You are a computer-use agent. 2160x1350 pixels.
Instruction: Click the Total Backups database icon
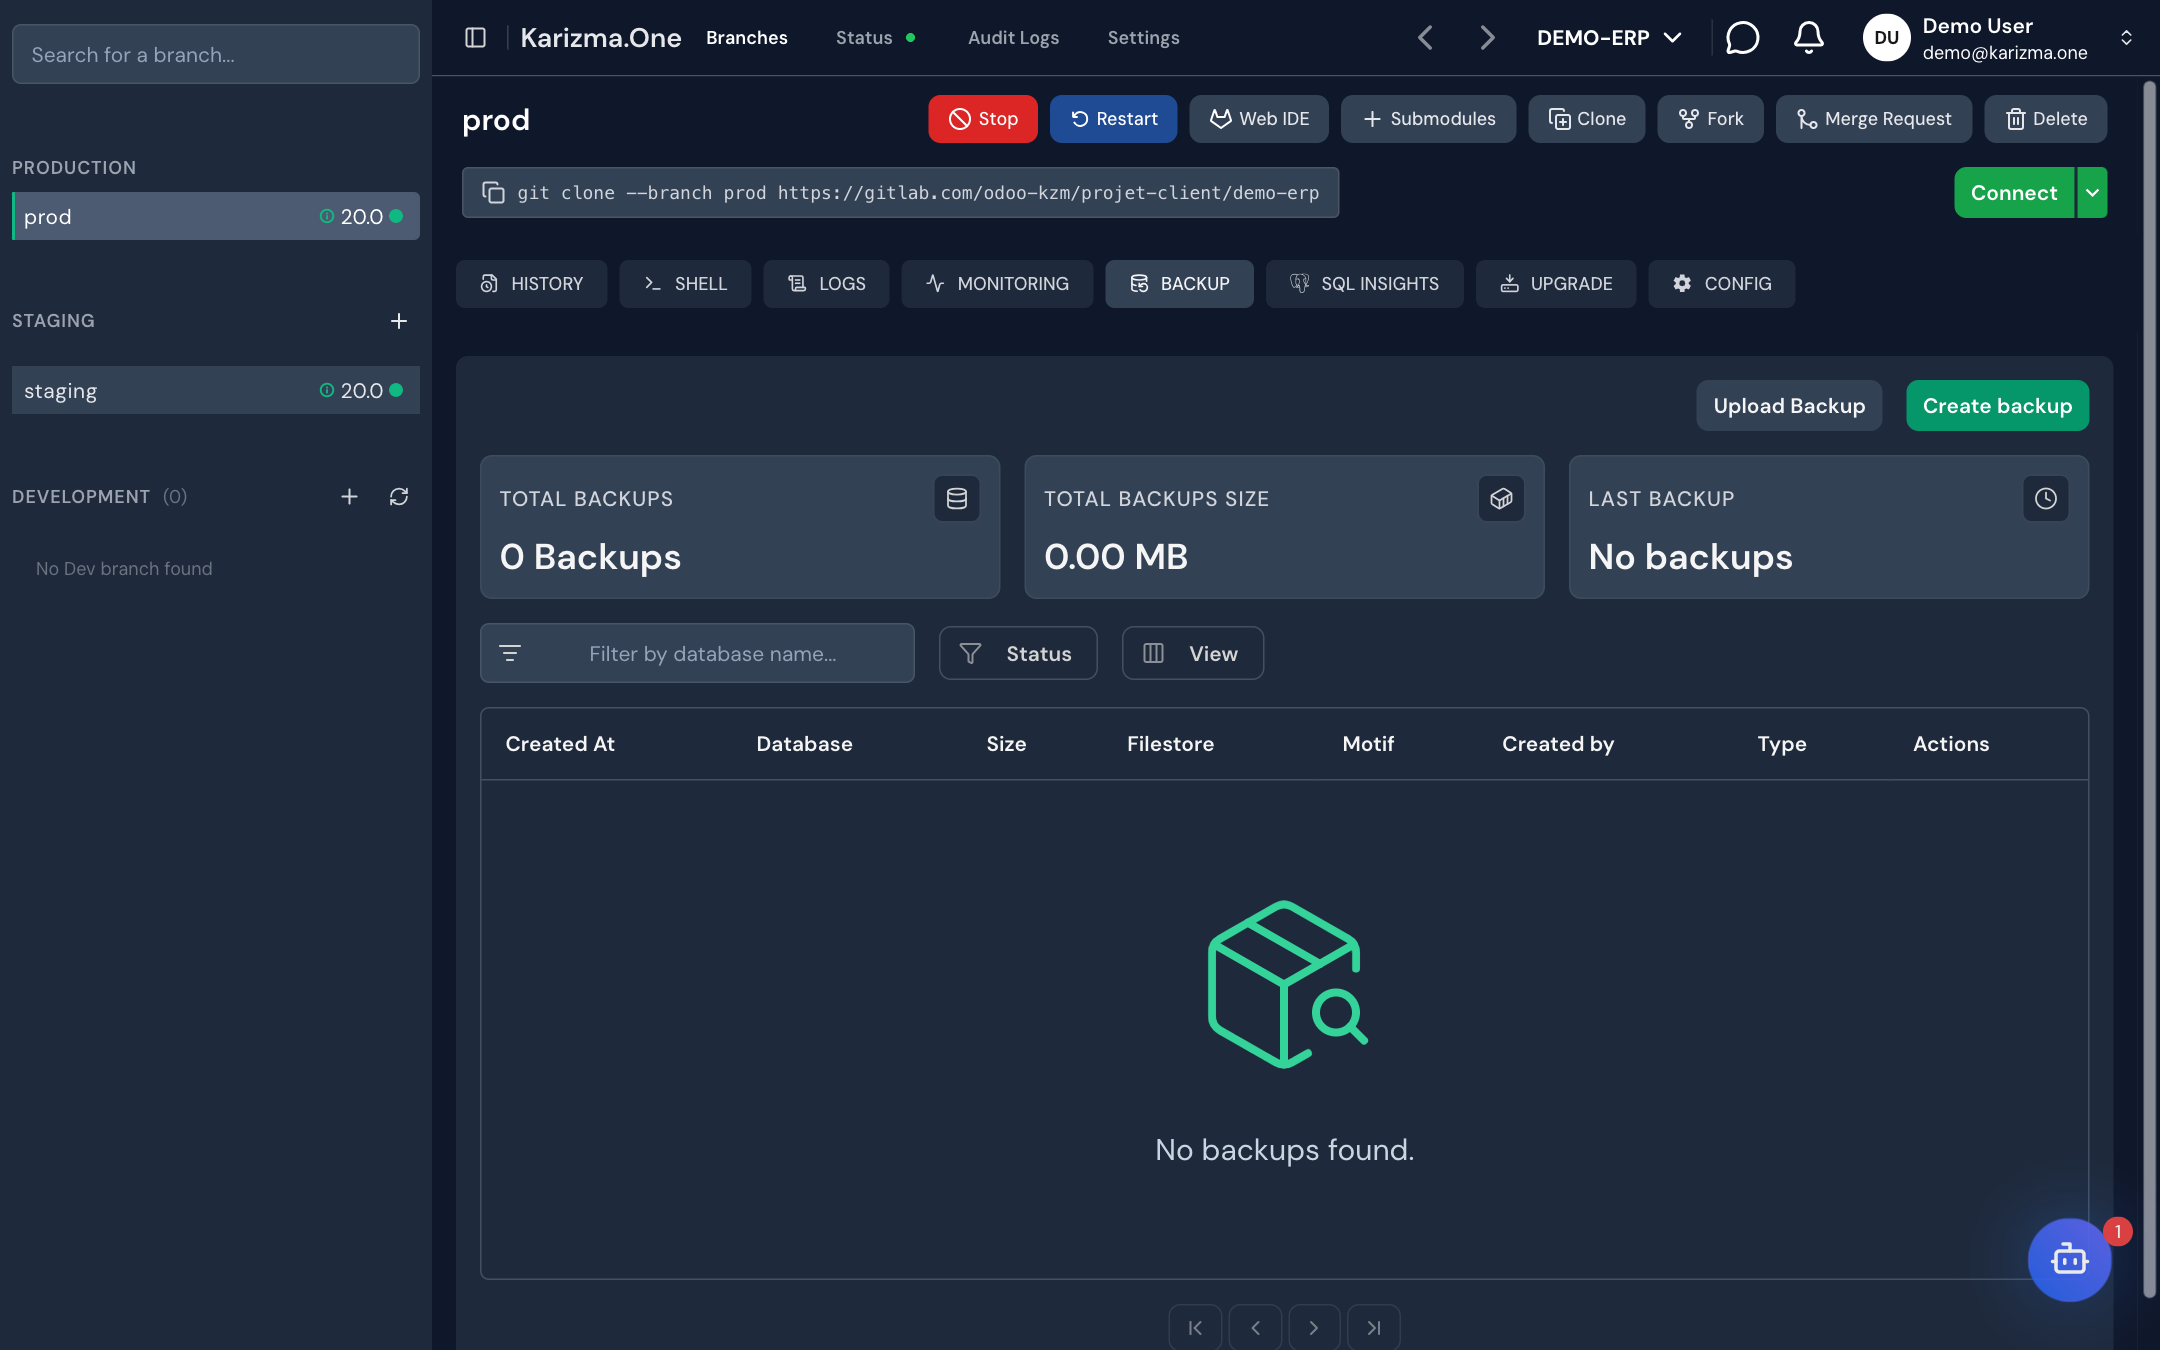point(957,498)
